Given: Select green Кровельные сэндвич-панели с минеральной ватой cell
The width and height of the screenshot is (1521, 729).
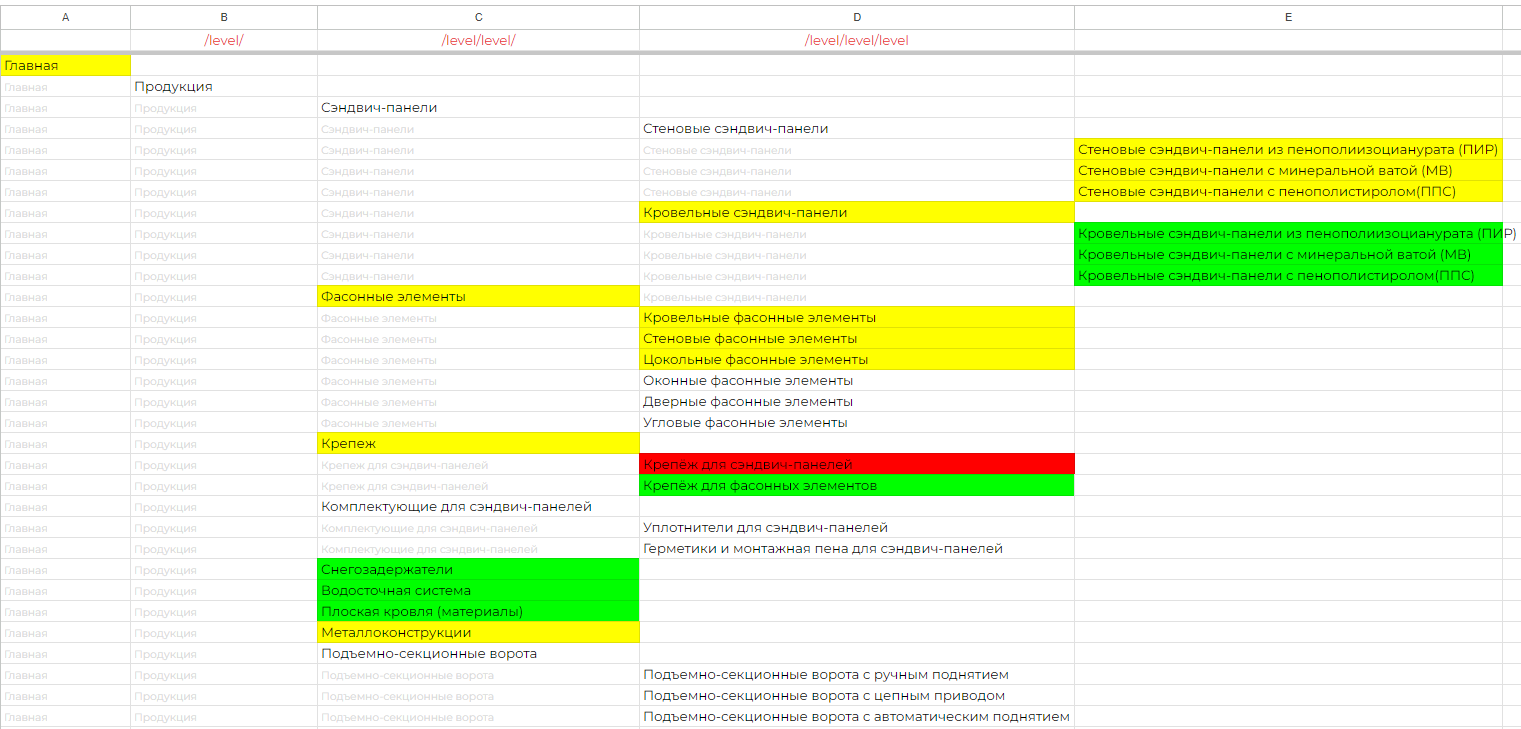Looking at the screenshot, I should coord(1288,254).
